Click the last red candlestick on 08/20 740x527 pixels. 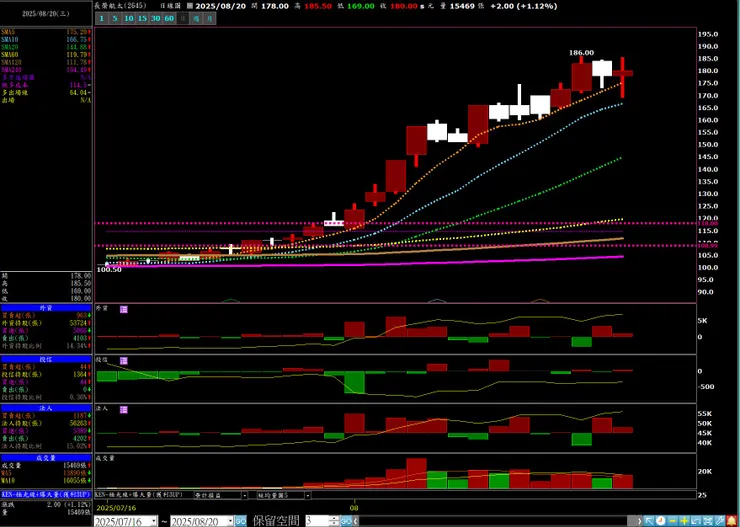tap(622, 74)
